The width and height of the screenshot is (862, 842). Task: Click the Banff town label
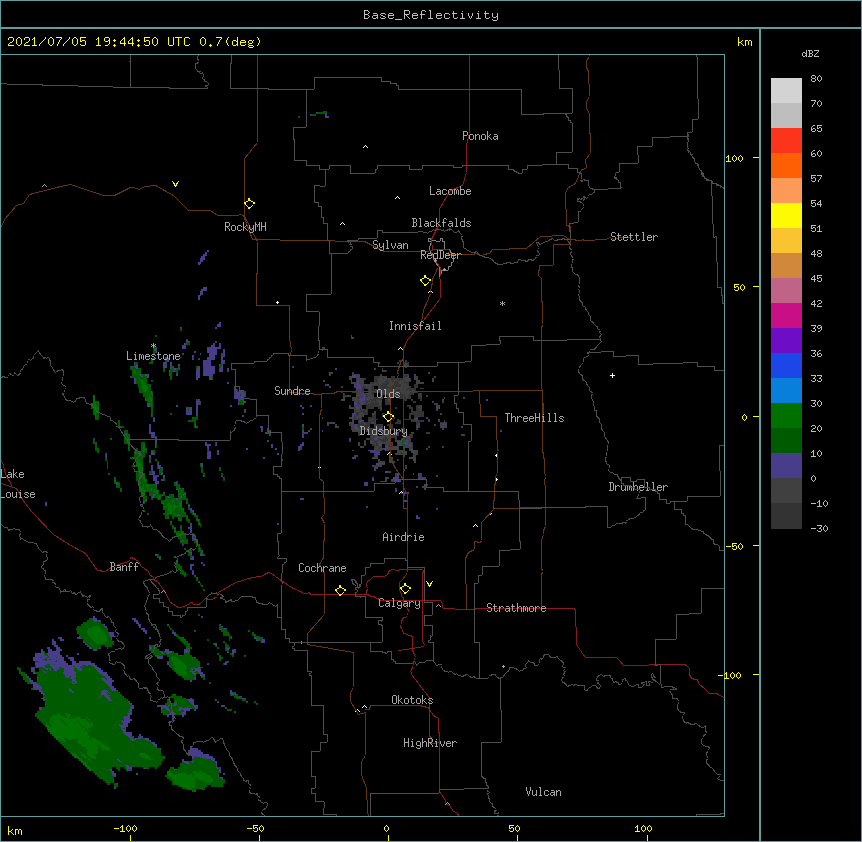click(x=124, y=567)
